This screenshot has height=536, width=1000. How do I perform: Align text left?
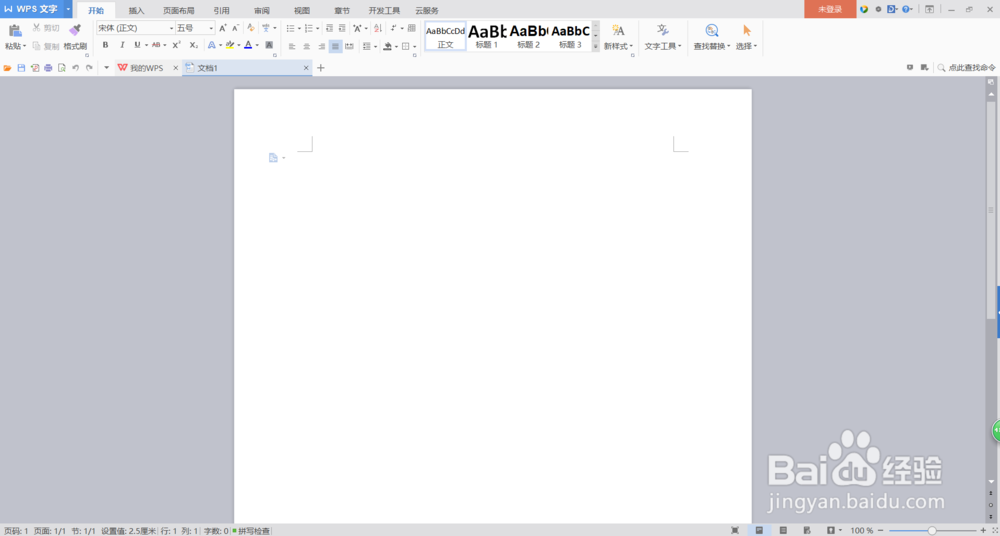coord(292,46)
